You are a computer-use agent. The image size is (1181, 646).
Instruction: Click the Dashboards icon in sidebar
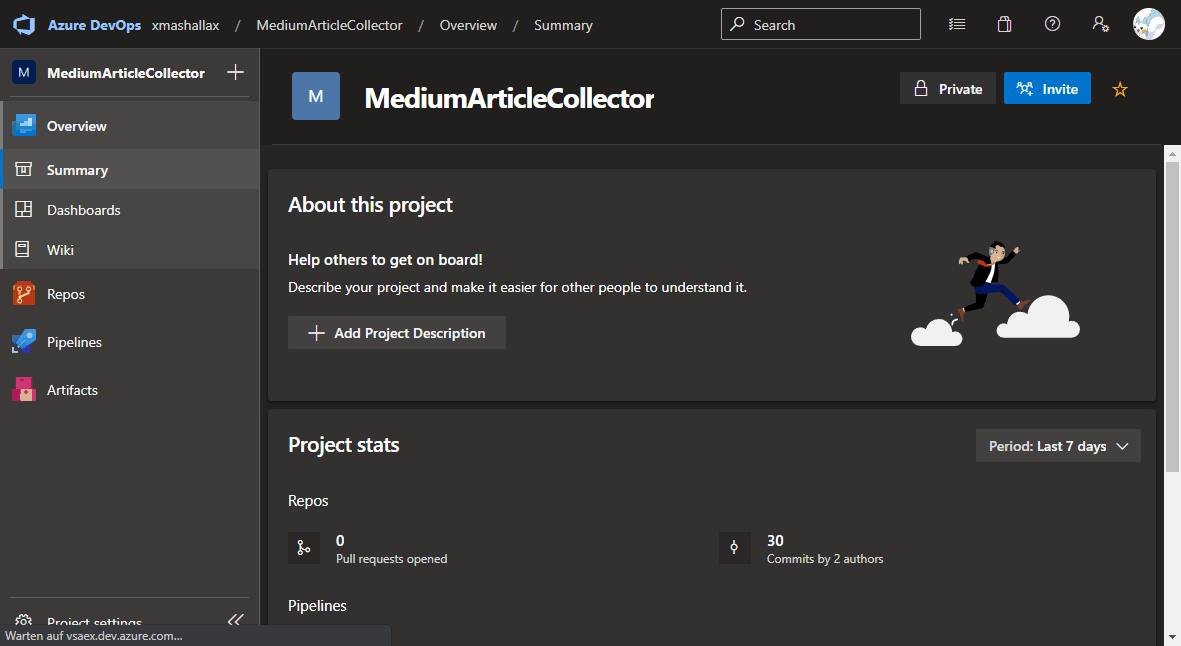point(22,209)
